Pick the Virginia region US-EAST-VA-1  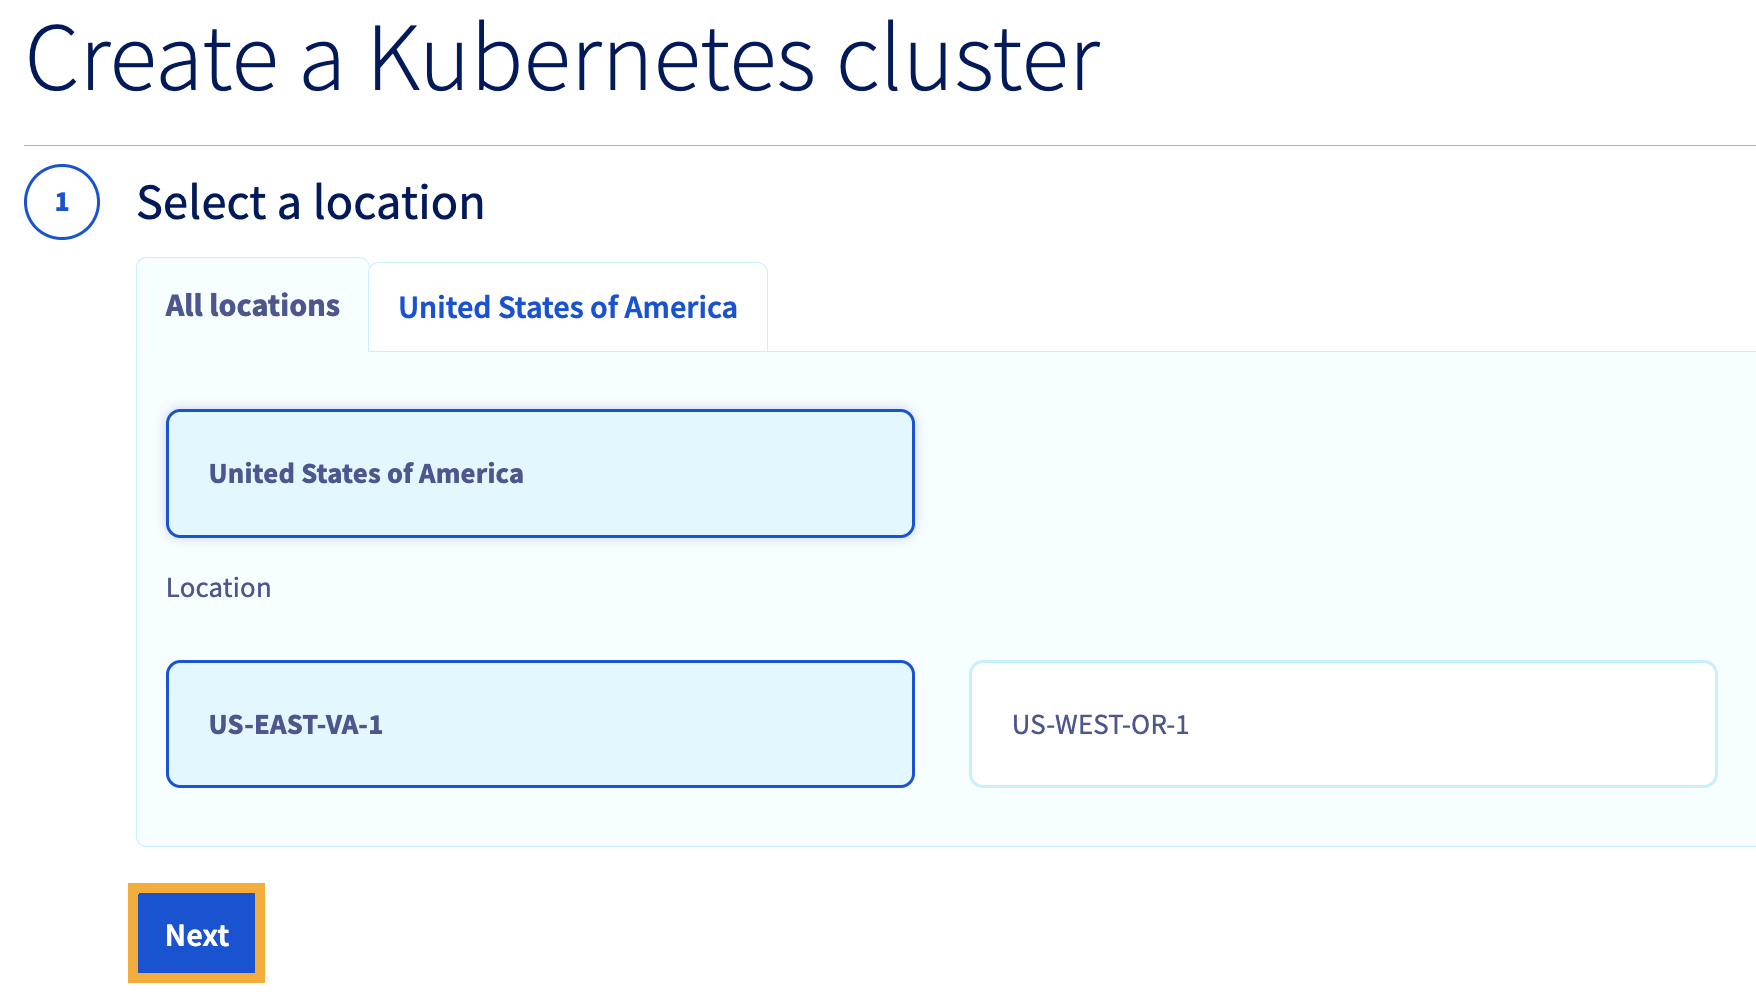540,724
